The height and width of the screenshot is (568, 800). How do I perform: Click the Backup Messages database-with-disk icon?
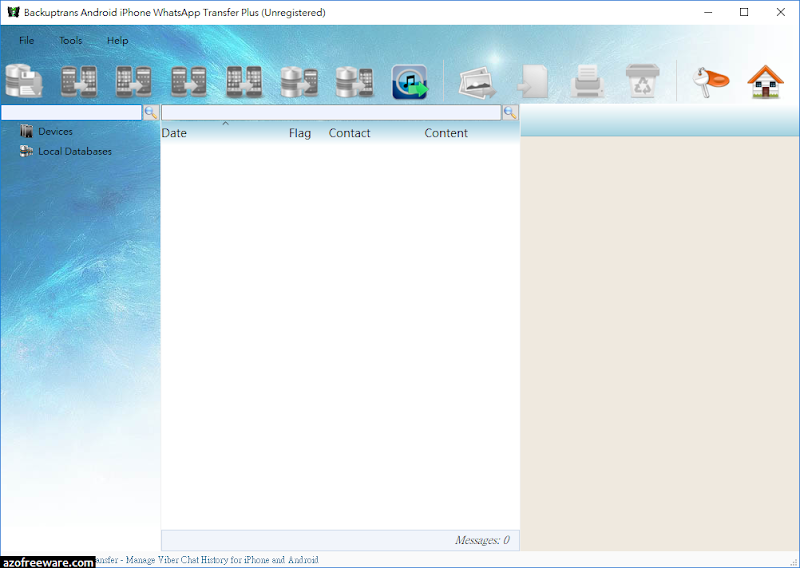click(24, 81)
